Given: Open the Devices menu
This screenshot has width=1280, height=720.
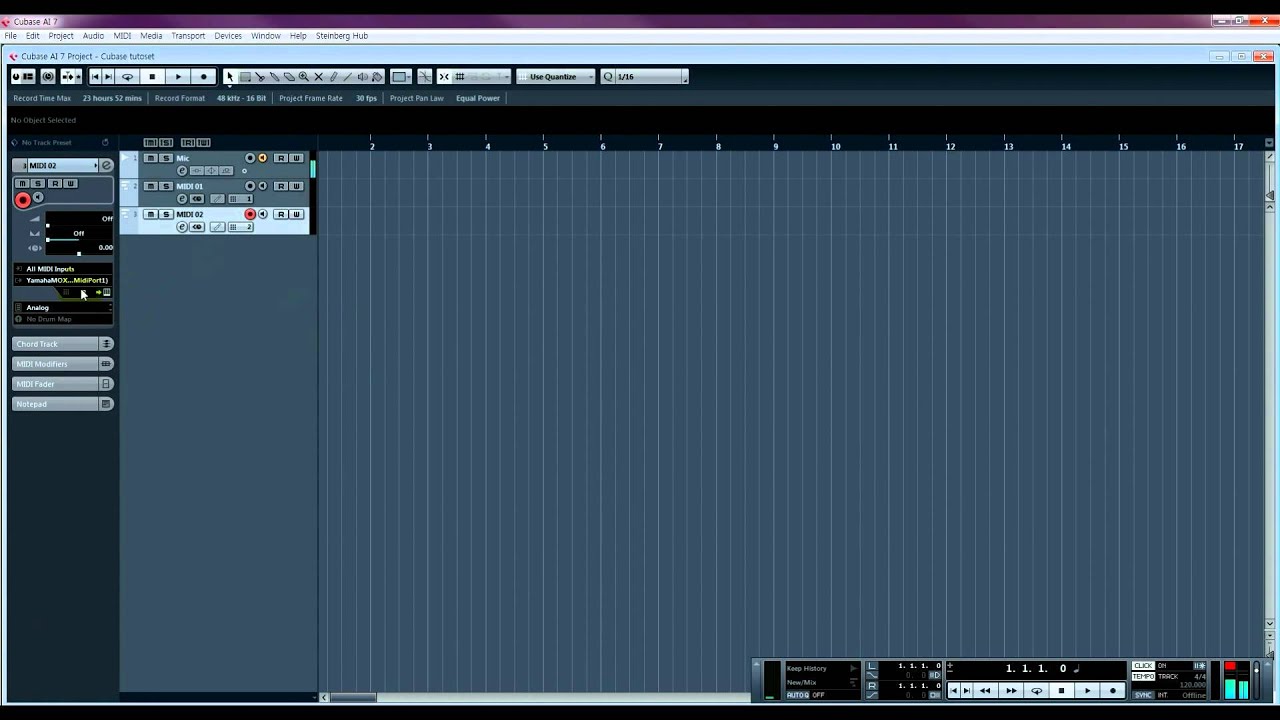Looking at the screenshot, I should click(228, 35).
